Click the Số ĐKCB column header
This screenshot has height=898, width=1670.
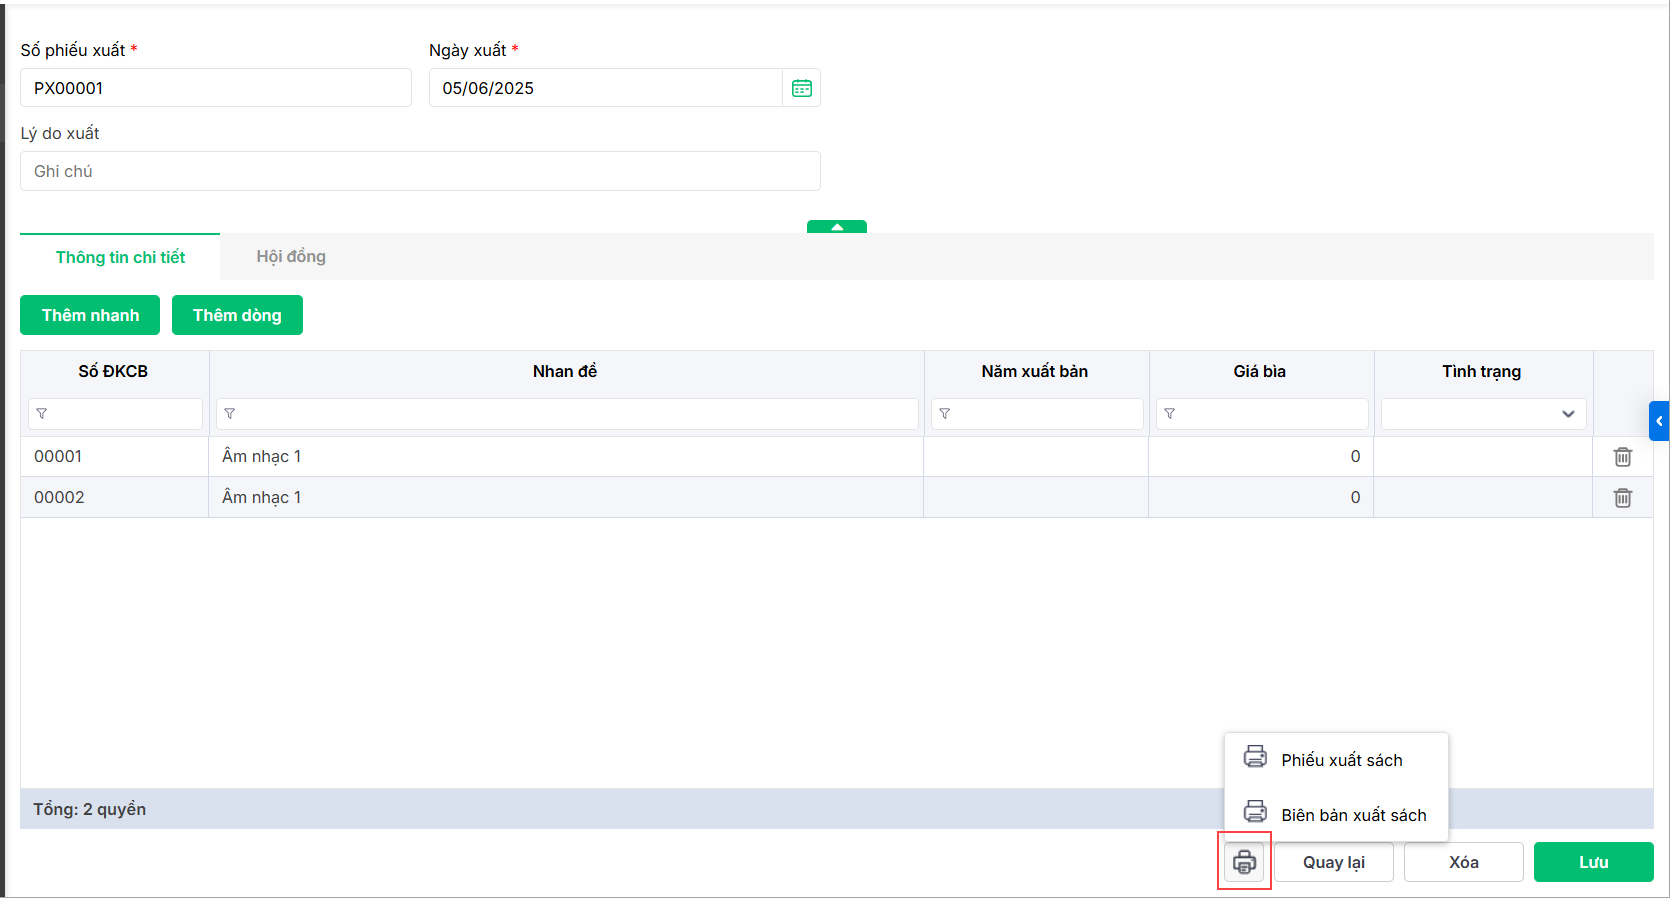pos(113,371)
